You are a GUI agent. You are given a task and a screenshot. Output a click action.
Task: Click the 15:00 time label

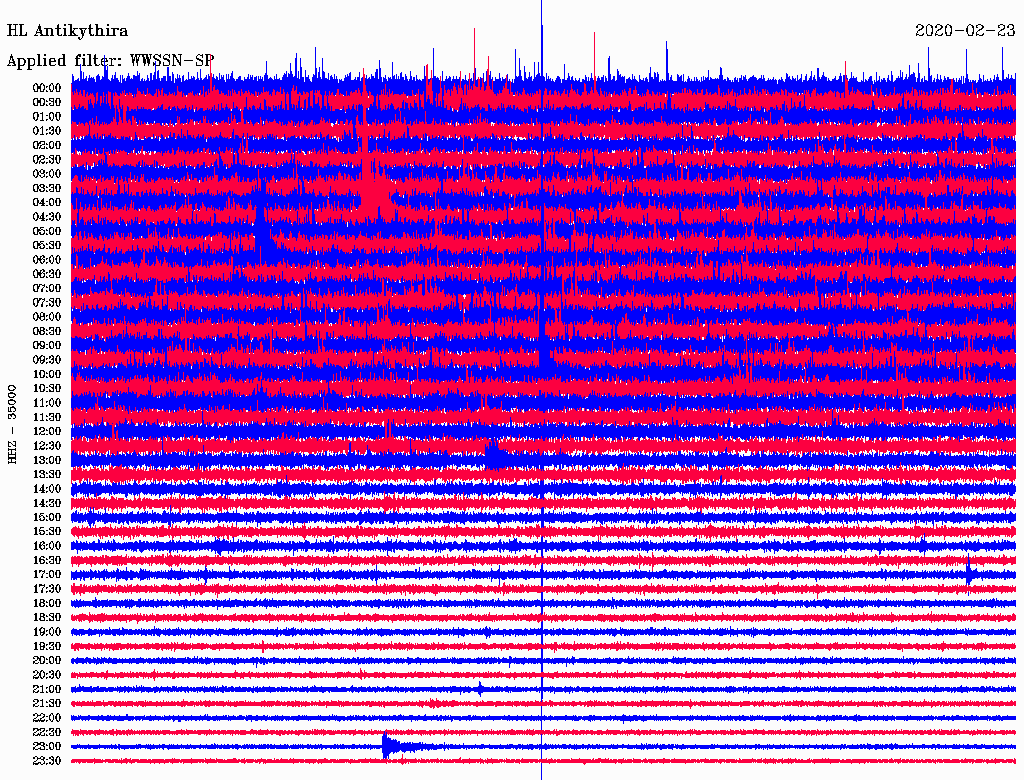coord(47,517)
